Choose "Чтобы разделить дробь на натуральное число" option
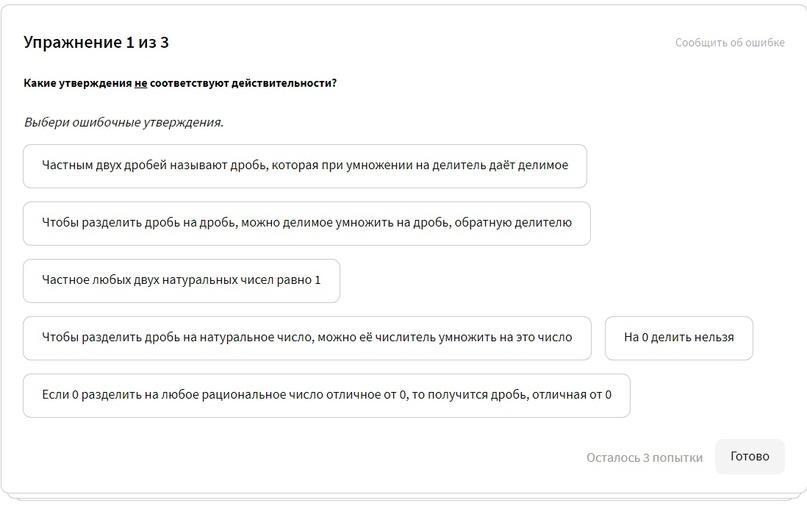The image size is (807, 506). point(306,338)
